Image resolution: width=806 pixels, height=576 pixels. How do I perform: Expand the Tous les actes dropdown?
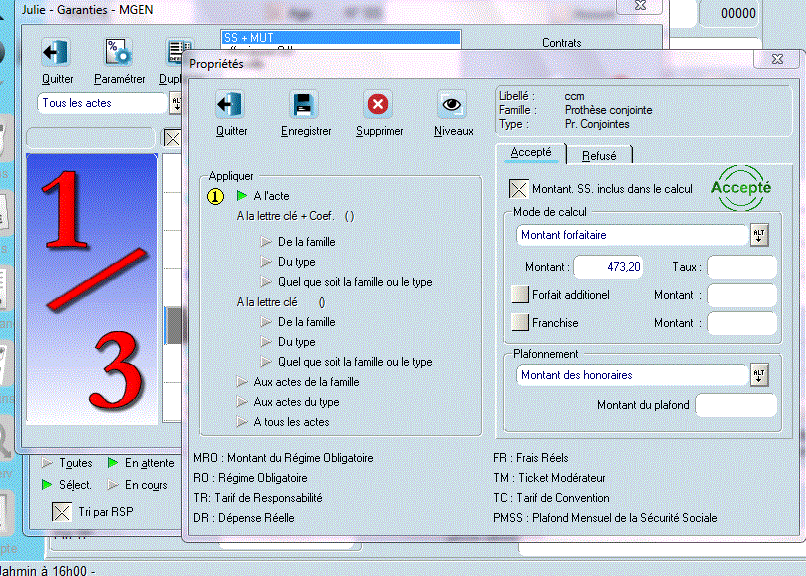tap(177, 103)
